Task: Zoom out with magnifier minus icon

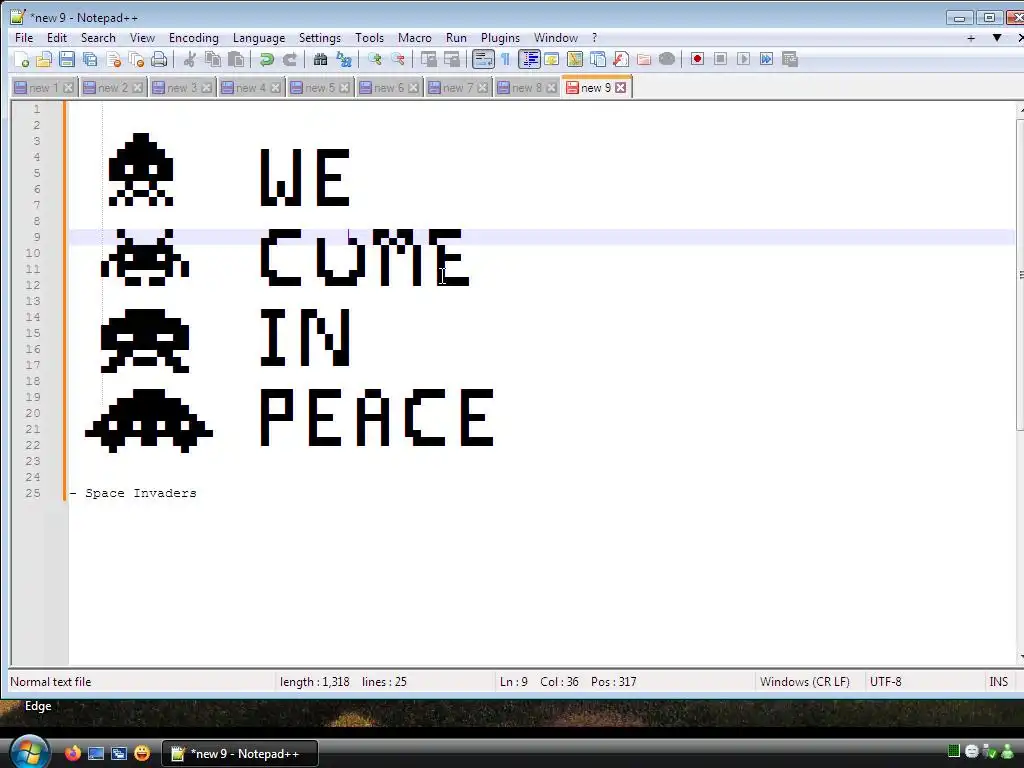Action: tap(397, 59)
